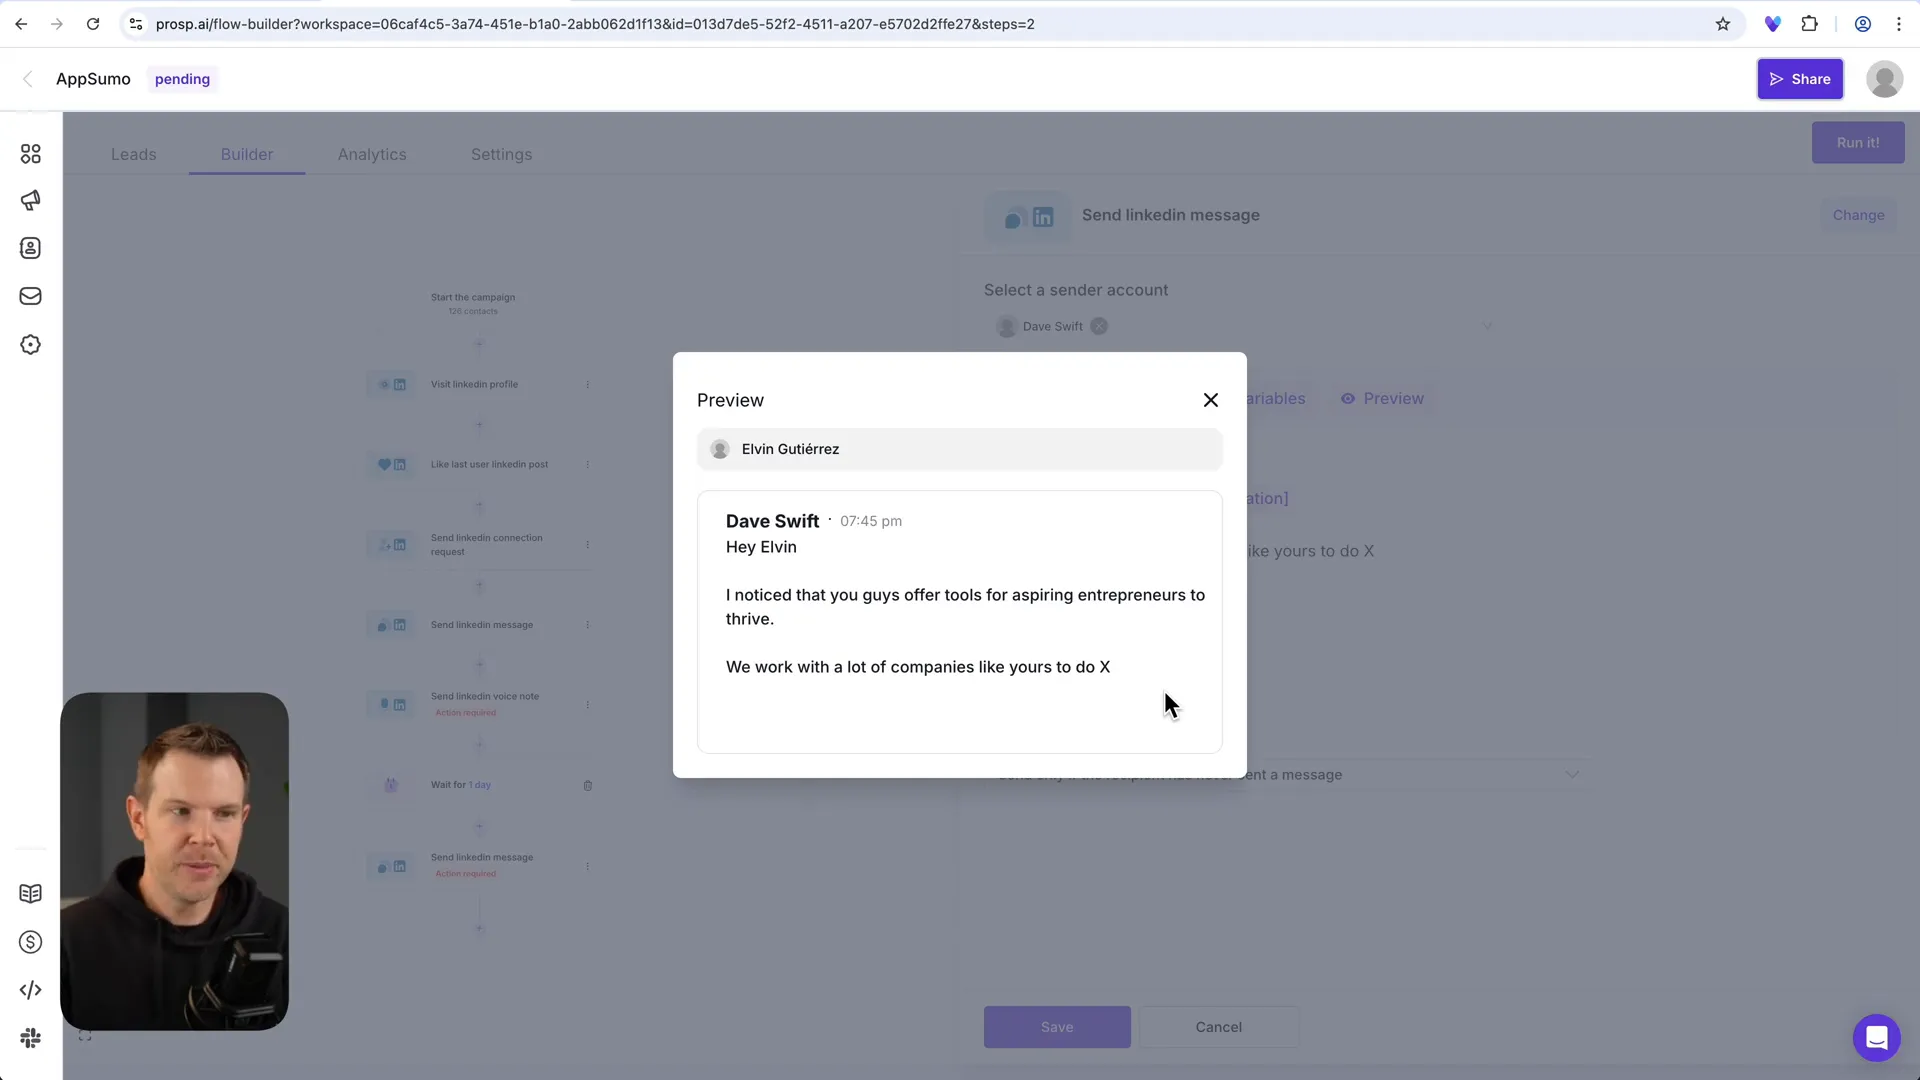Viewport: 1920px width, 1080px height.
Task: Open options for Like last user linkedin post
Action: click(x=587, y=464)
